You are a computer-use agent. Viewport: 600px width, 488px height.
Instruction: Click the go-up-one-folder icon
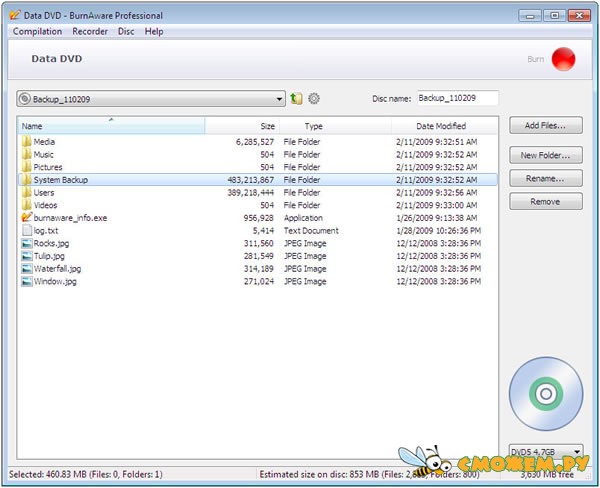pos(296,99)
